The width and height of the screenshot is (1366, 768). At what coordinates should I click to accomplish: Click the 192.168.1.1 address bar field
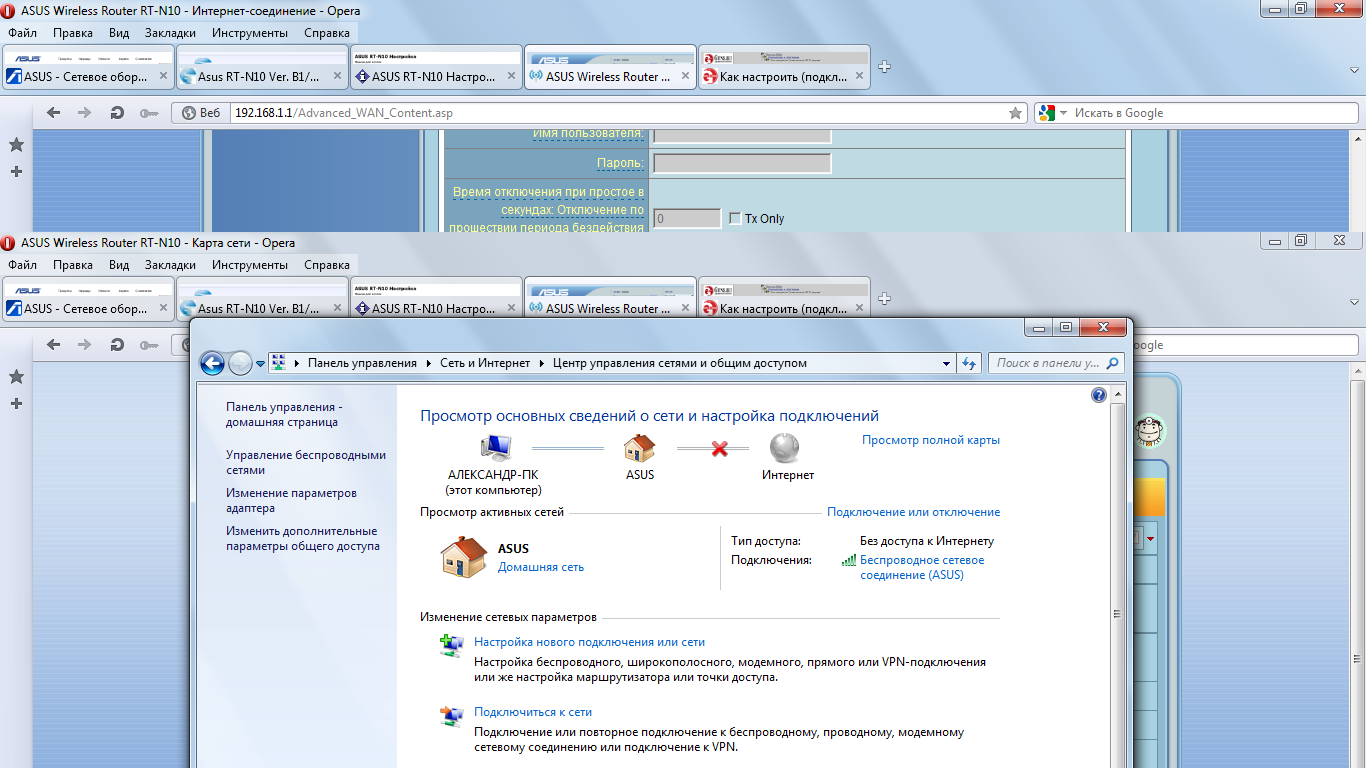(628, 113)
